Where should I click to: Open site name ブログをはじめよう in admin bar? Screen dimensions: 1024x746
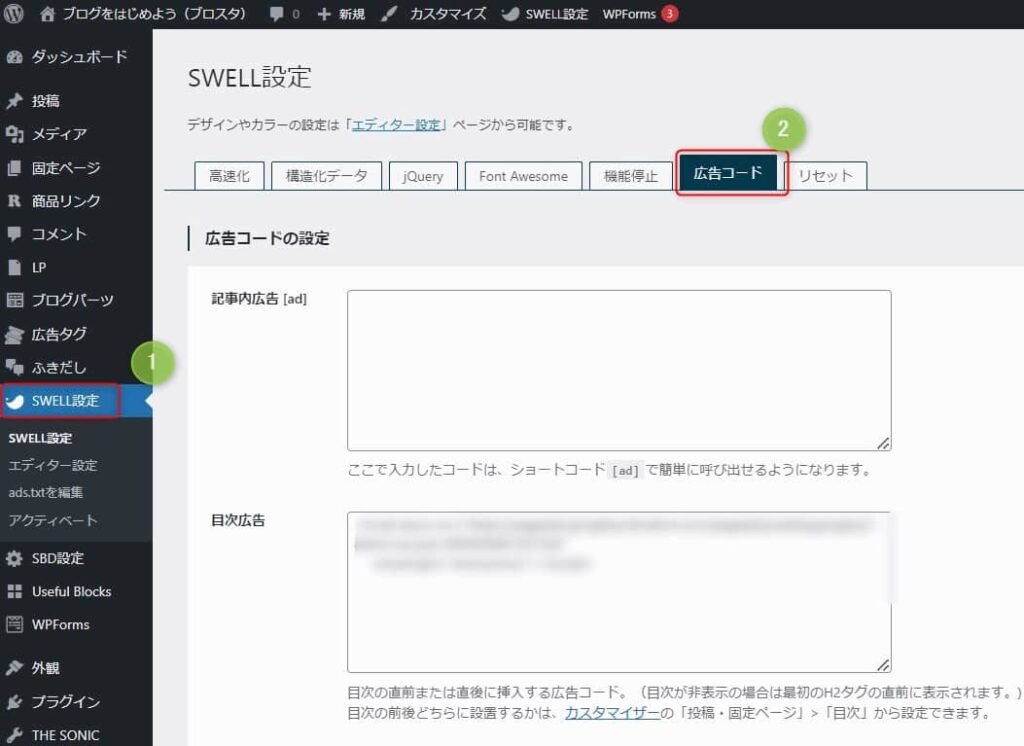[x=155, y=14]
